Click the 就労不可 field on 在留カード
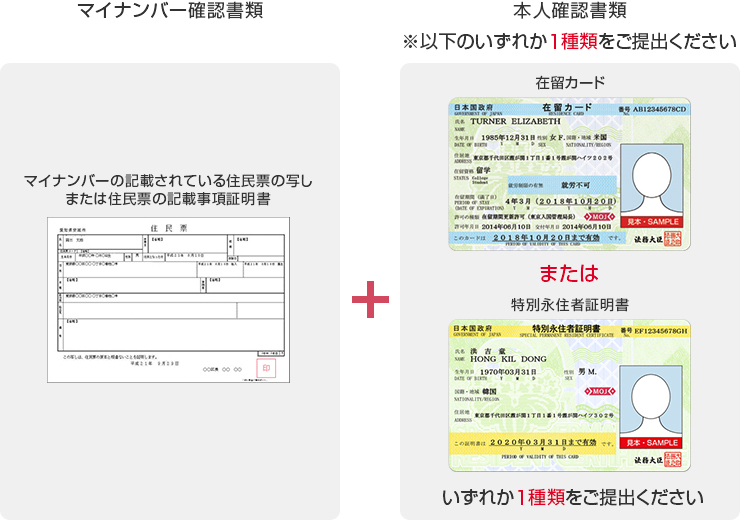 coord(562,185)
